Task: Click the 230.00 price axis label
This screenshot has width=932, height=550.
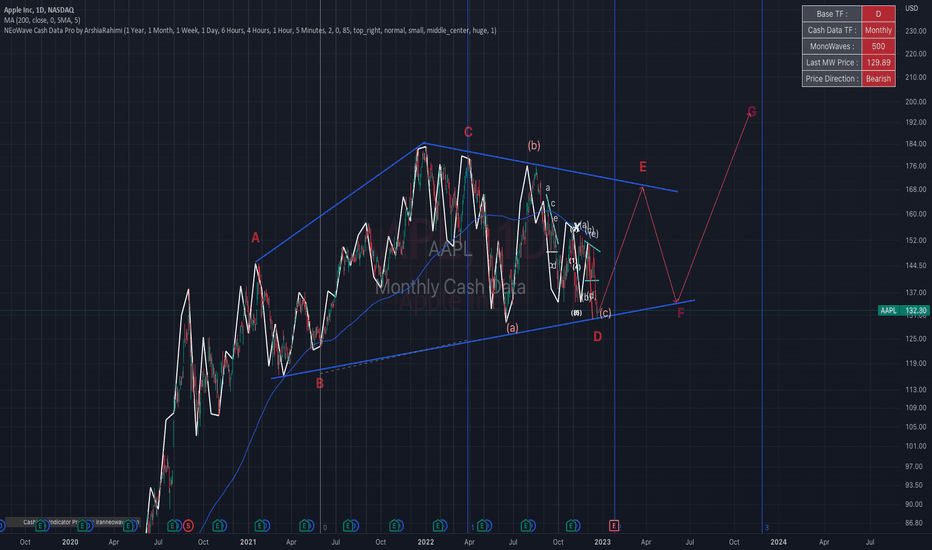Action: pos(915,31)
